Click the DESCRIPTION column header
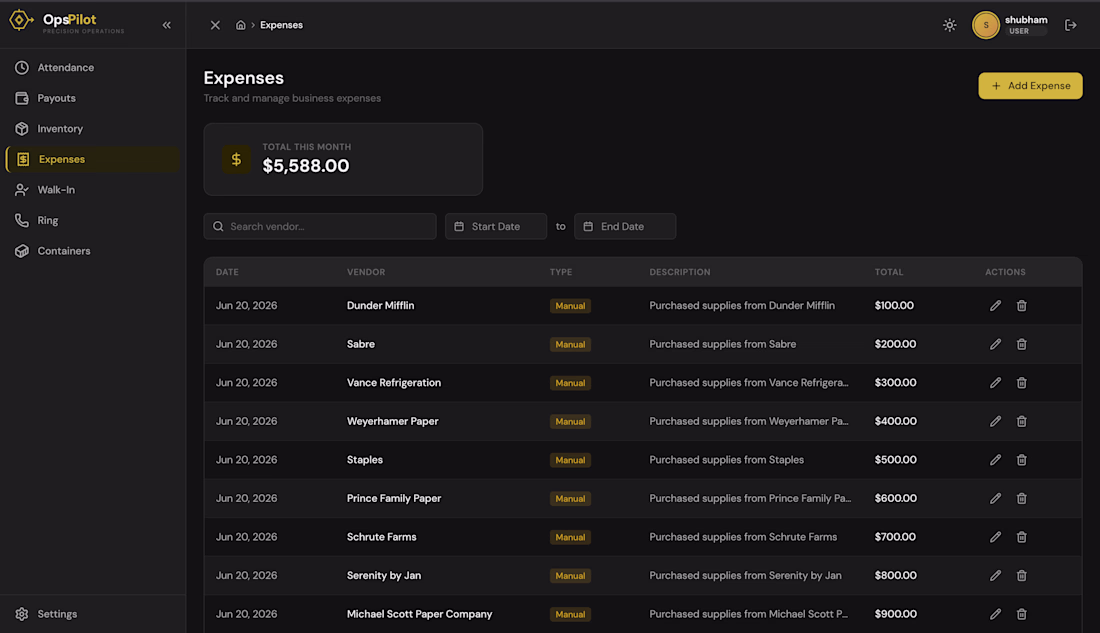This screenshot has width=1100, height=633. coord(680,272)
